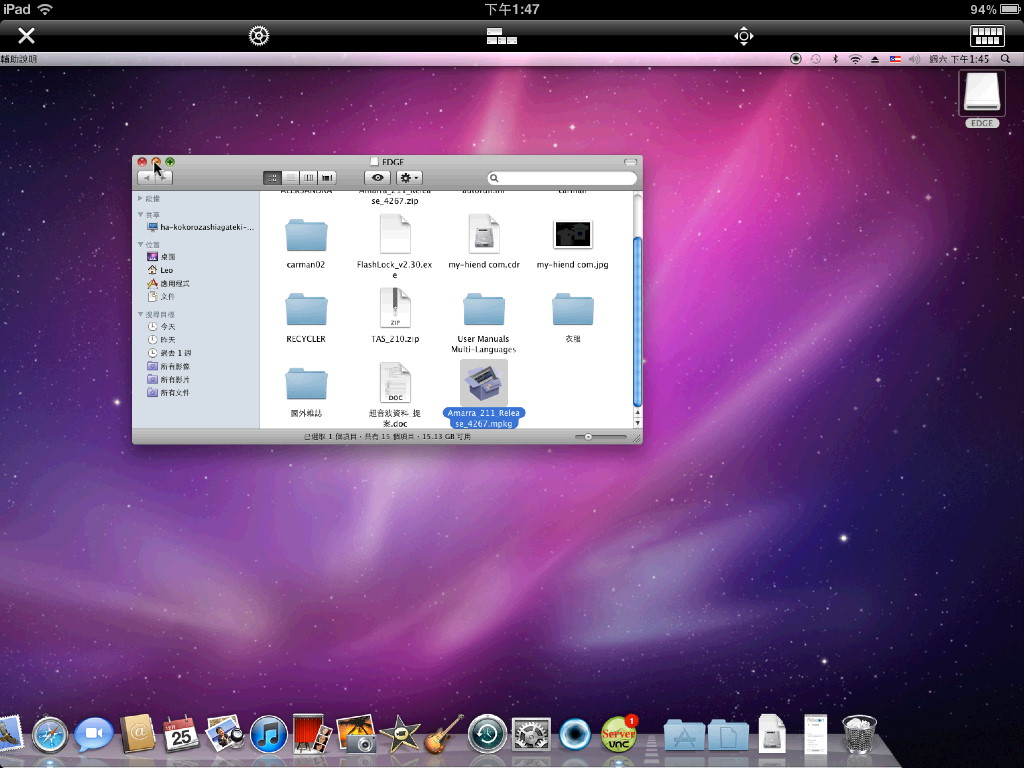Click the Quick Look eye button

pos(377,178)
